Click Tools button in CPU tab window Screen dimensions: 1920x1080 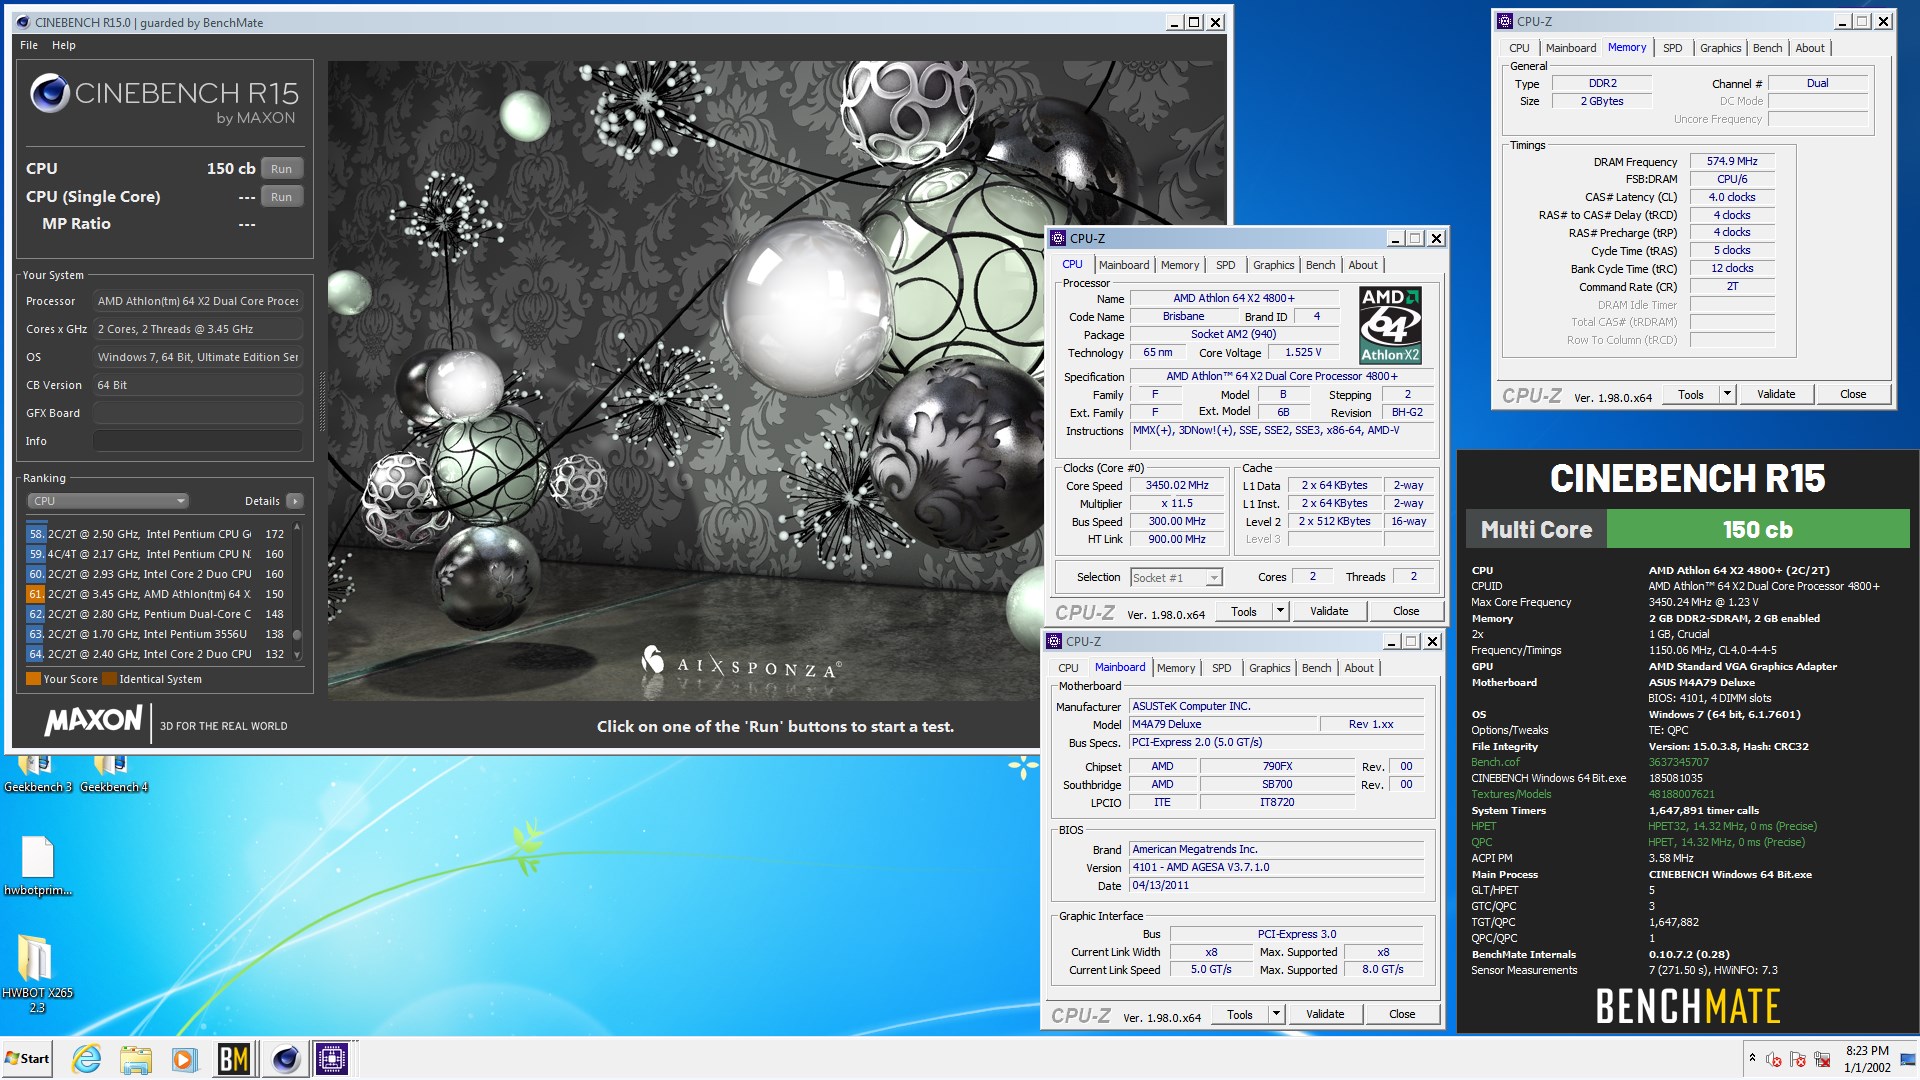(1244, 611)
